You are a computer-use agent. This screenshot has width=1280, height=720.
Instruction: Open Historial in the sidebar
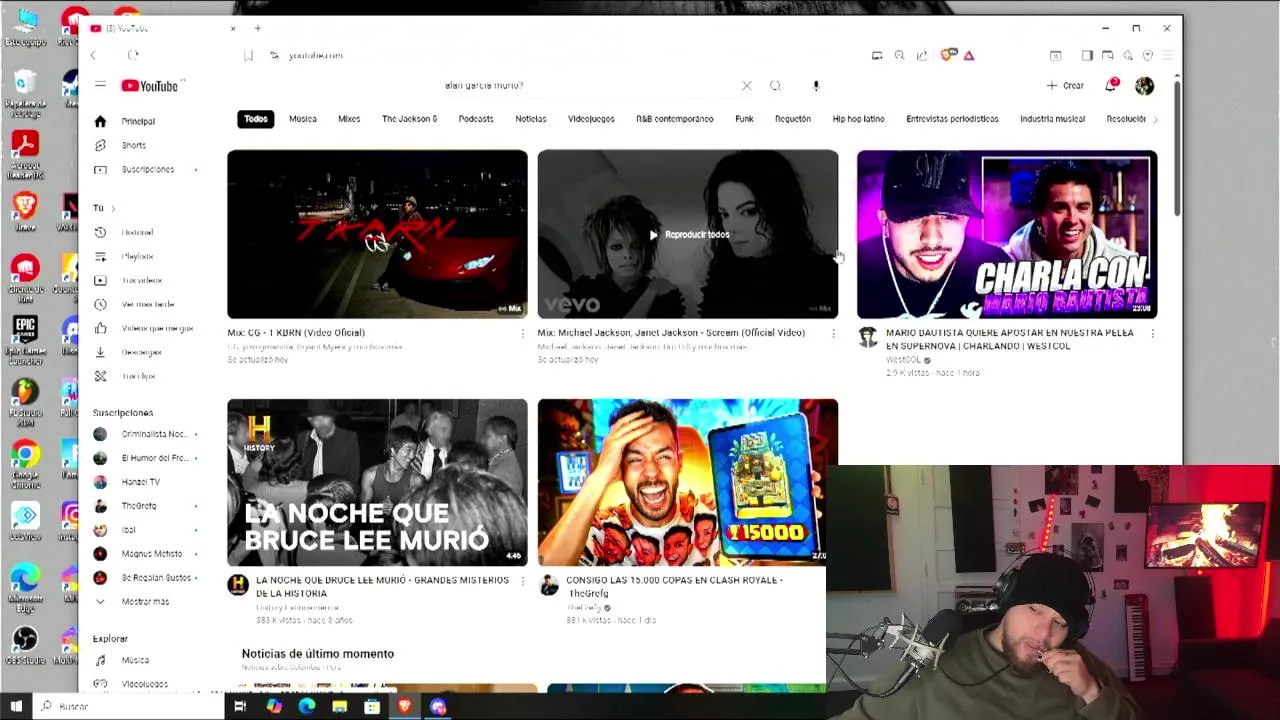pyautogui.click(x=139, y=232)
